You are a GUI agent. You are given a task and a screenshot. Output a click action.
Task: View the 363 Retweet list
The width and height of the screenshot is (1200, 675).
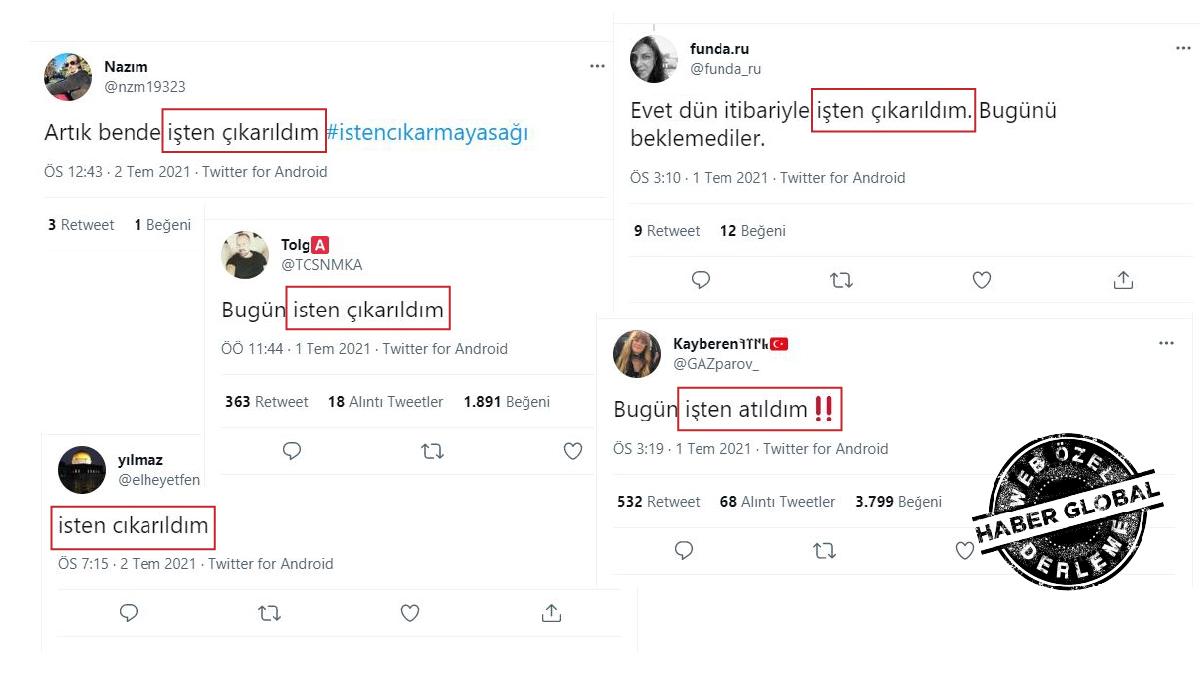coord(267,401)
